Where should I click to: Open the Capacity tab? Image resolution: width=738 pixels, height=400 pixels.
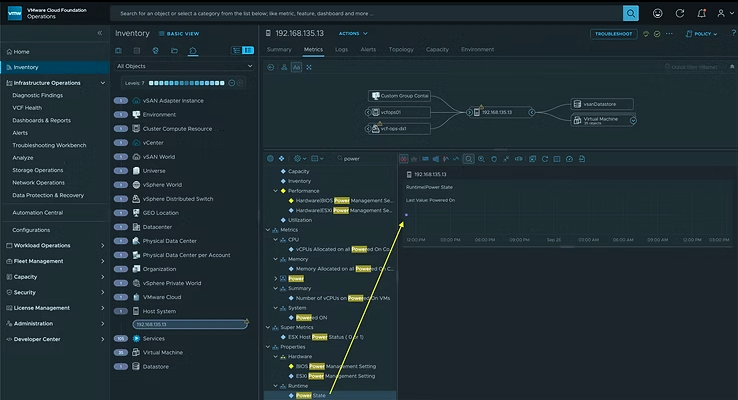[x=437, y=49]
